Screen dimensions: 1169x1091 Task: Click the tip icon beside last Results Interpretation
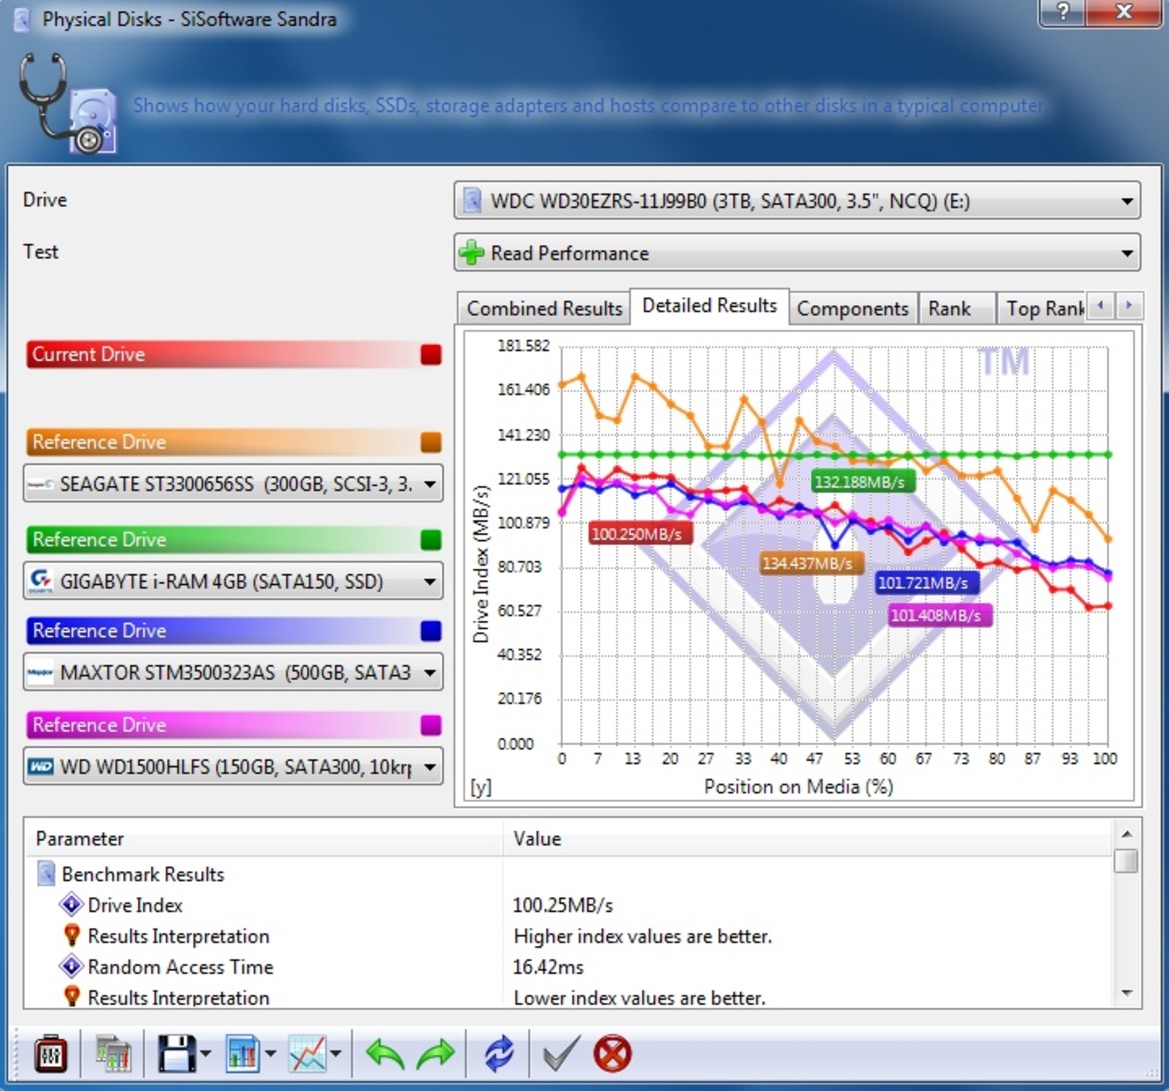72,997
